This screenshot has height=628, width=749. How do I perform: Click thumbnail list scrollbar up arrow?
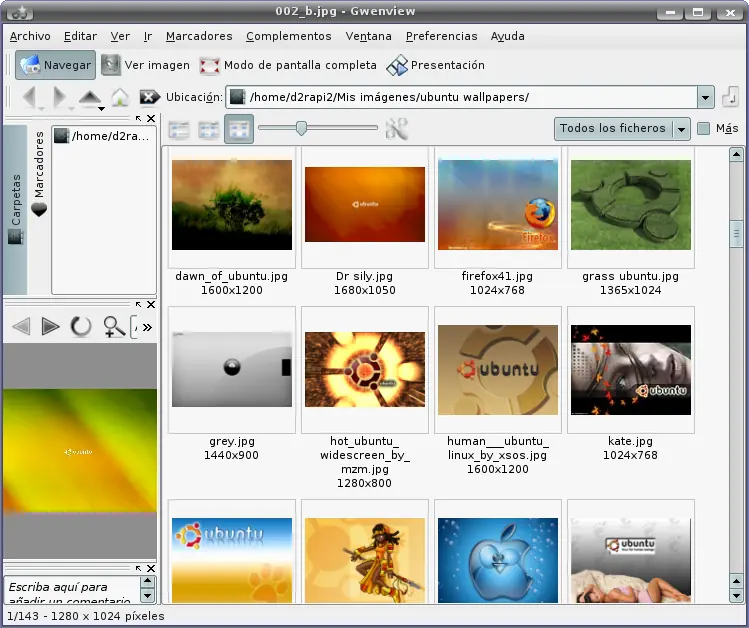pyautogui.click(x=736, y=155)
